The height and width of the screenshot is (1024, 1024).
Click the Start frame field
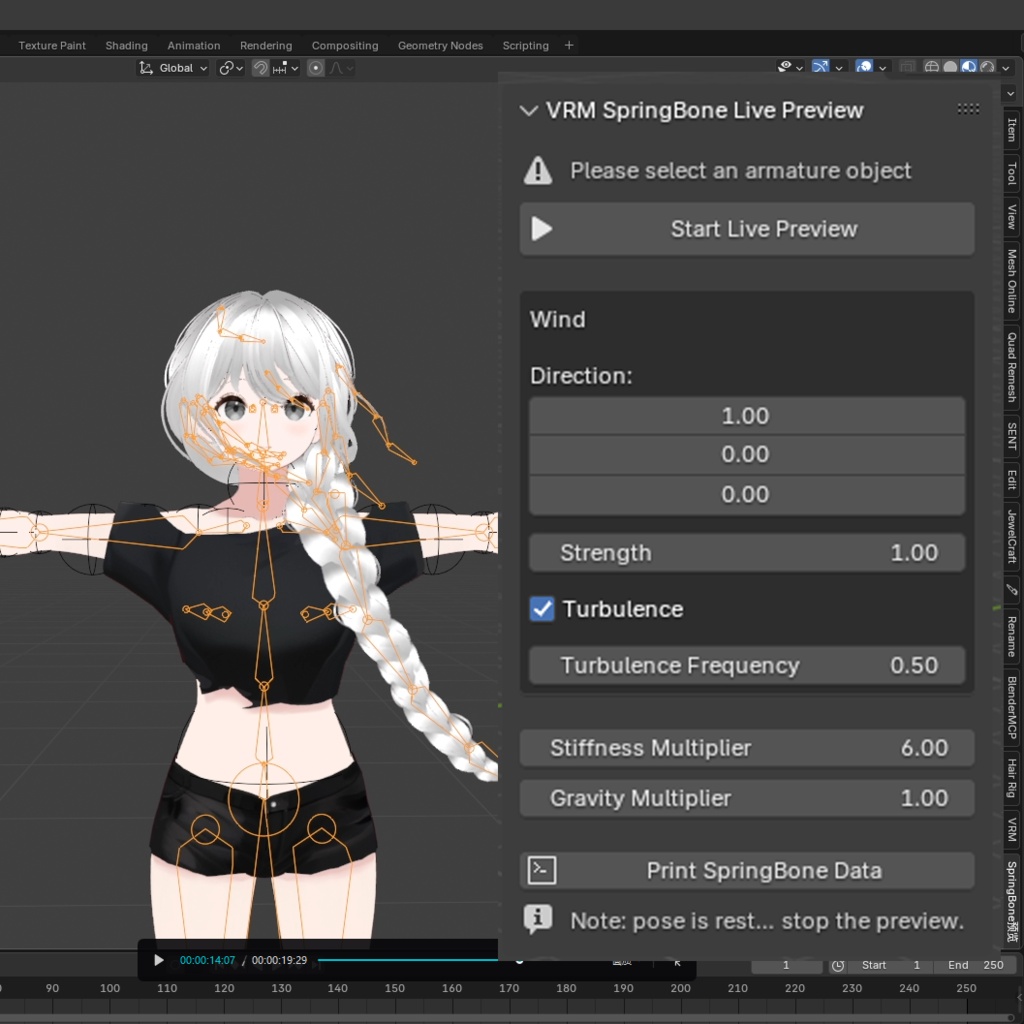click(890, 965)
